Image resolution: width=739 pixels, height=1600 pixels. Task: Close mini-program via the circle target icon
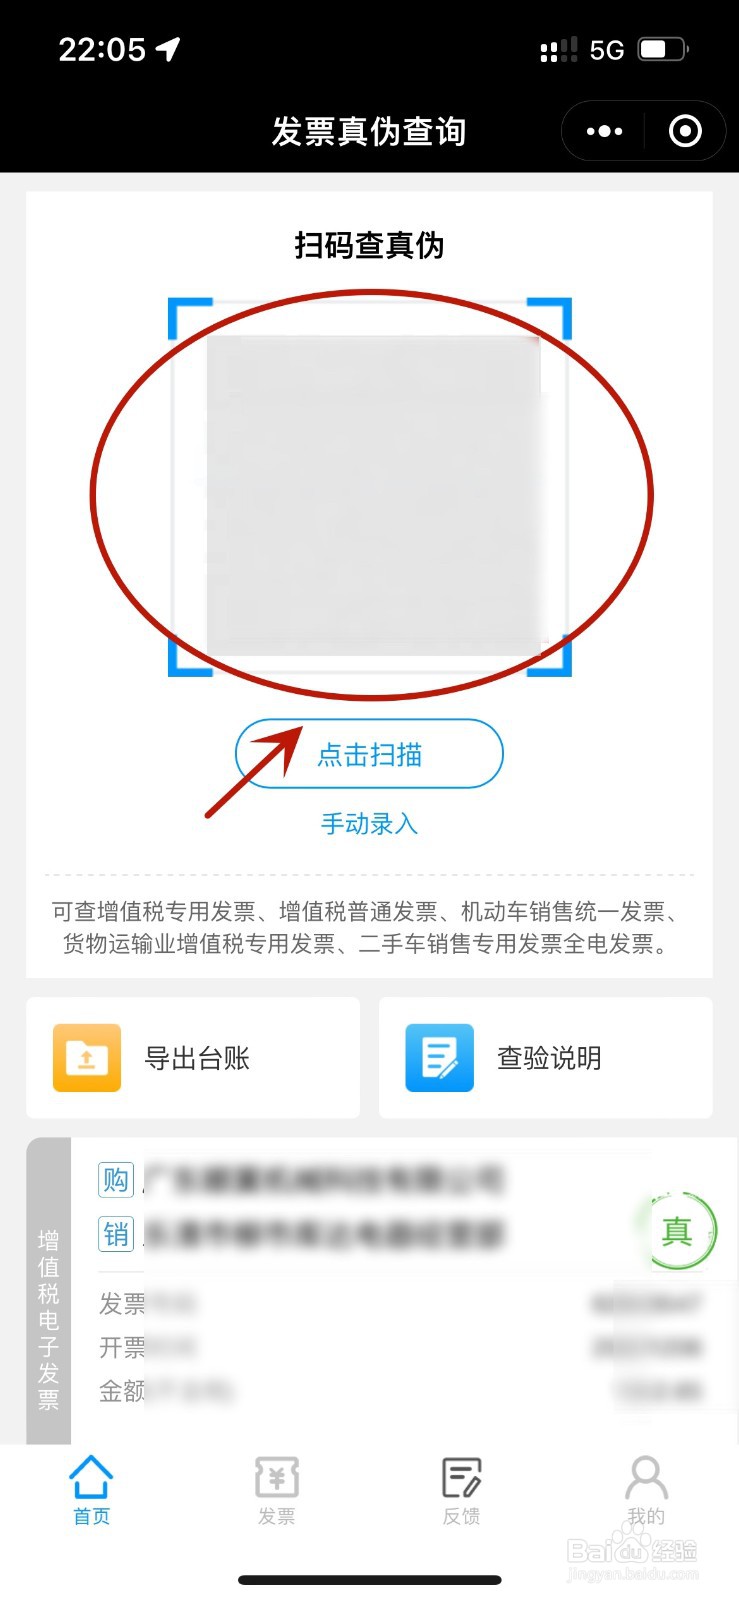[x=685, y=131]
